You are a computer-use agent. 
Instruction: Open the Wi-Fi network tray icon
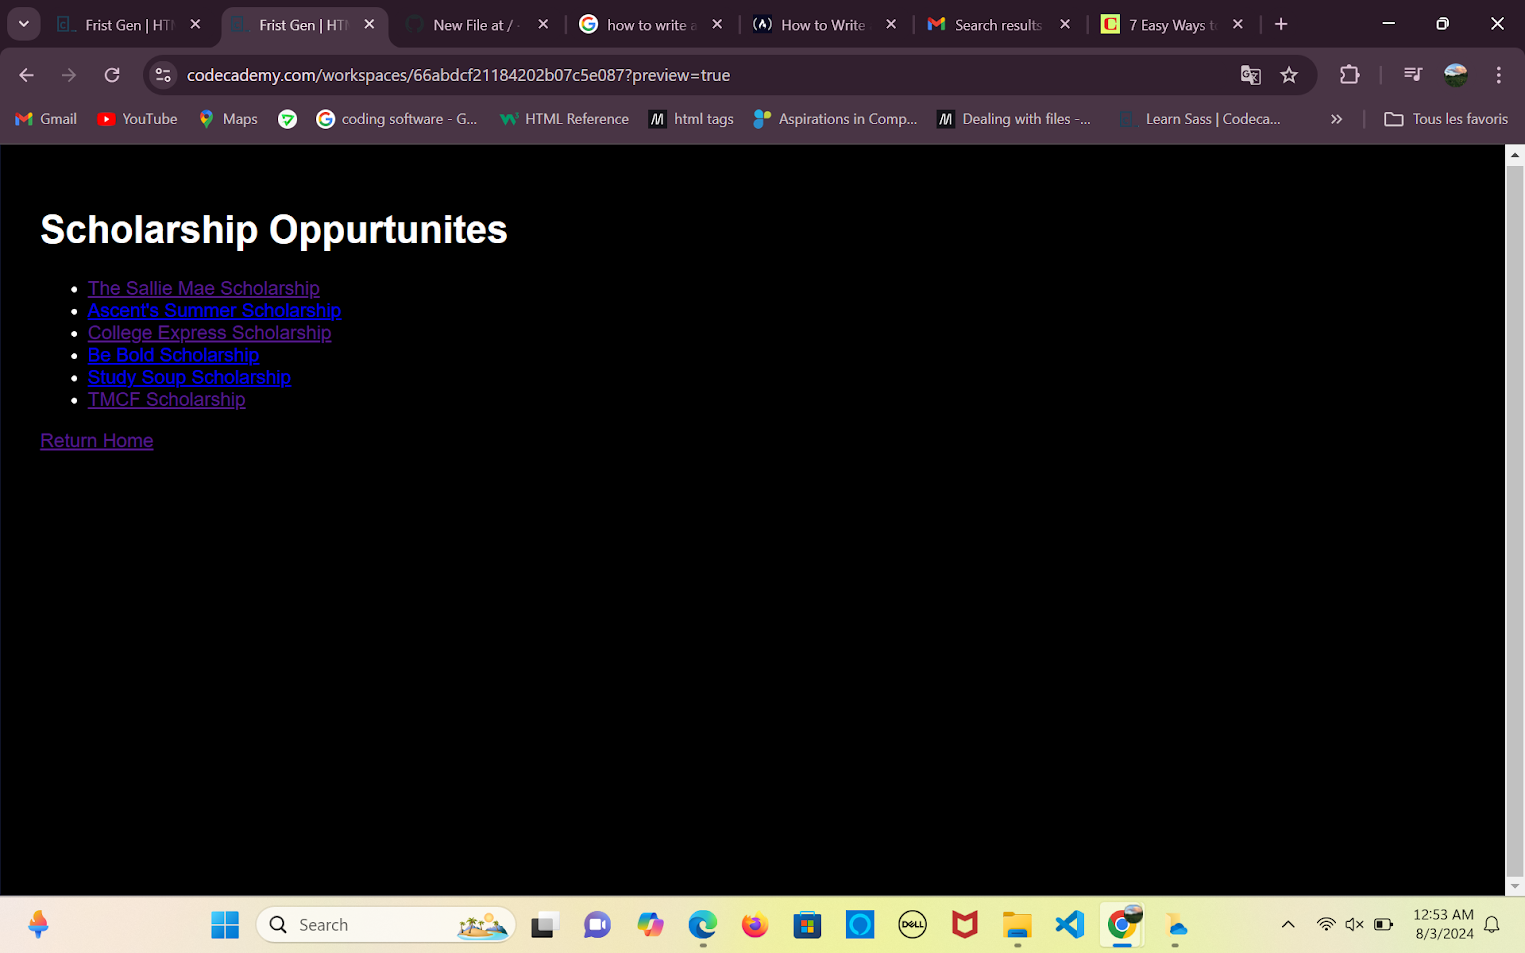click(x=1326, y=925)
